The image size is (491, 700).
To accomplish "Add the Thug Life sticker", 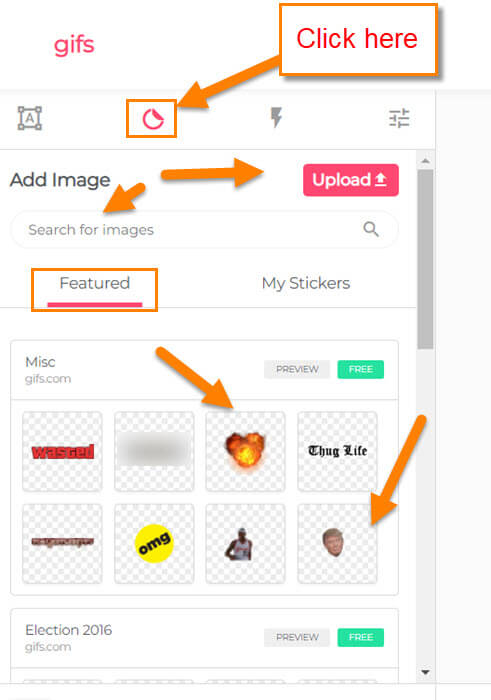I will [x=337, y=451].
